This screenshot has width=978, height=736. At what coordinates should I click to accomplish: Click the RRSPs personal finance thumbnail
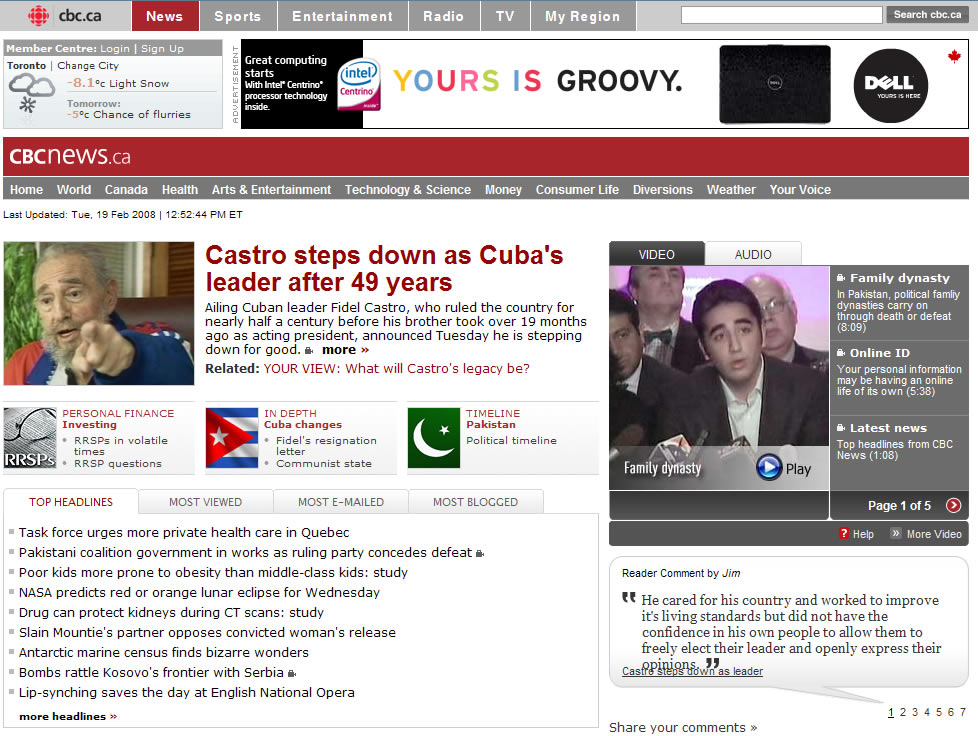pyautogui.click(x=30, y=438)
